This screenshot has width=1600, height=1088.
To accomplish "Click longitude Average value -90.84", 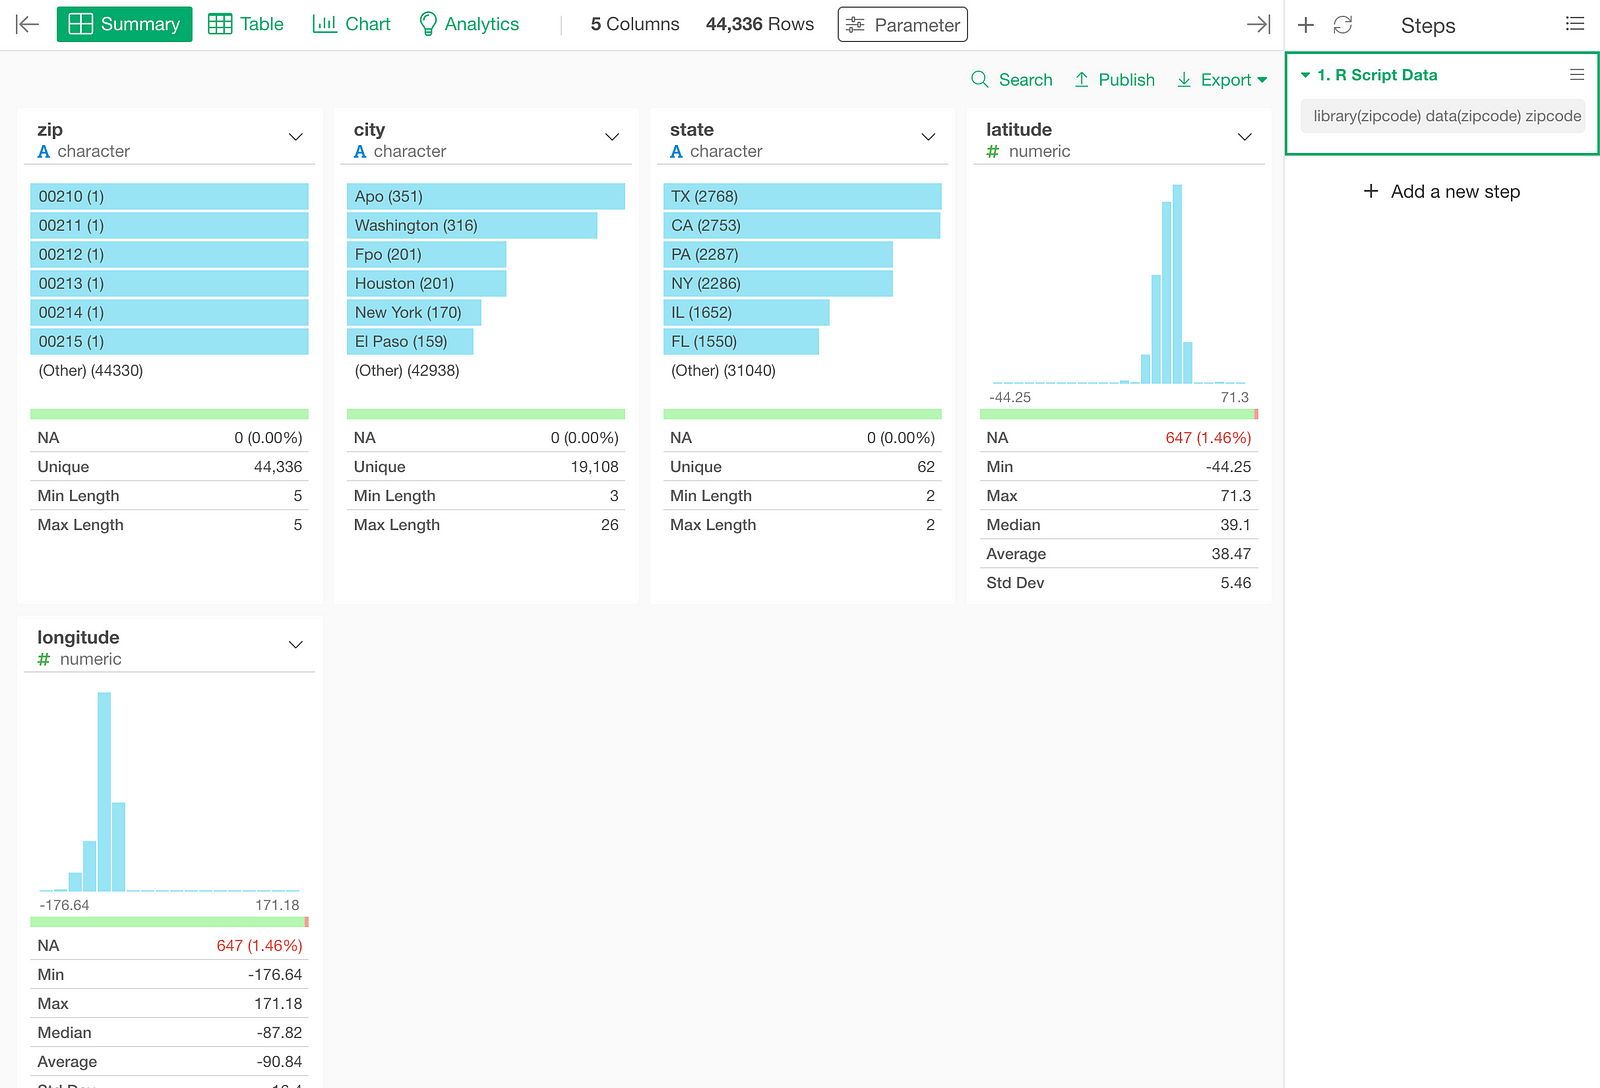I will 279,1062.
